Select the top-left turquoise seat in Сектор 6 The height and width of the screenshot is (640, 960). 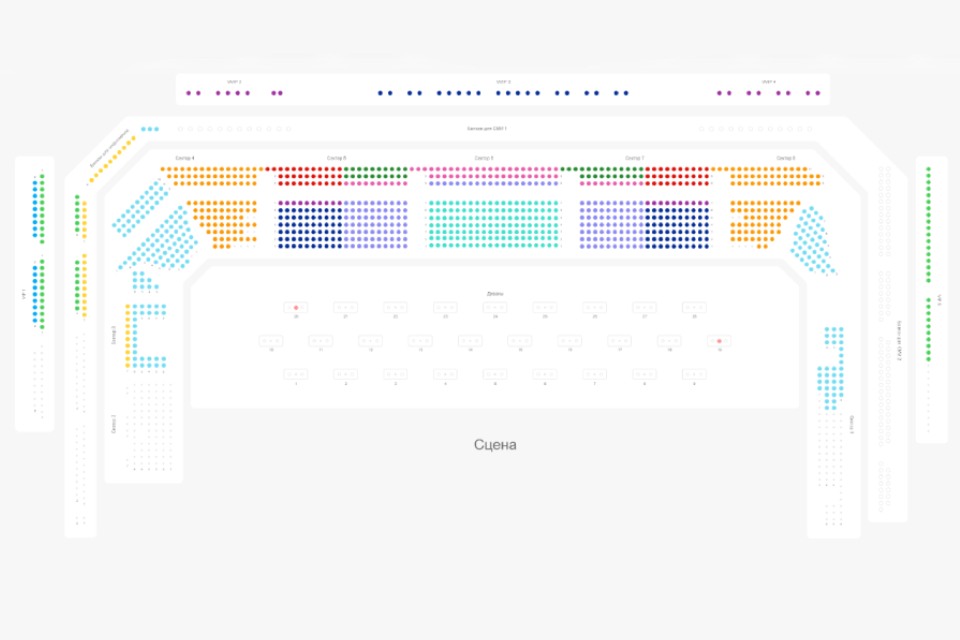pyautogui.click(x=431, y=203)
